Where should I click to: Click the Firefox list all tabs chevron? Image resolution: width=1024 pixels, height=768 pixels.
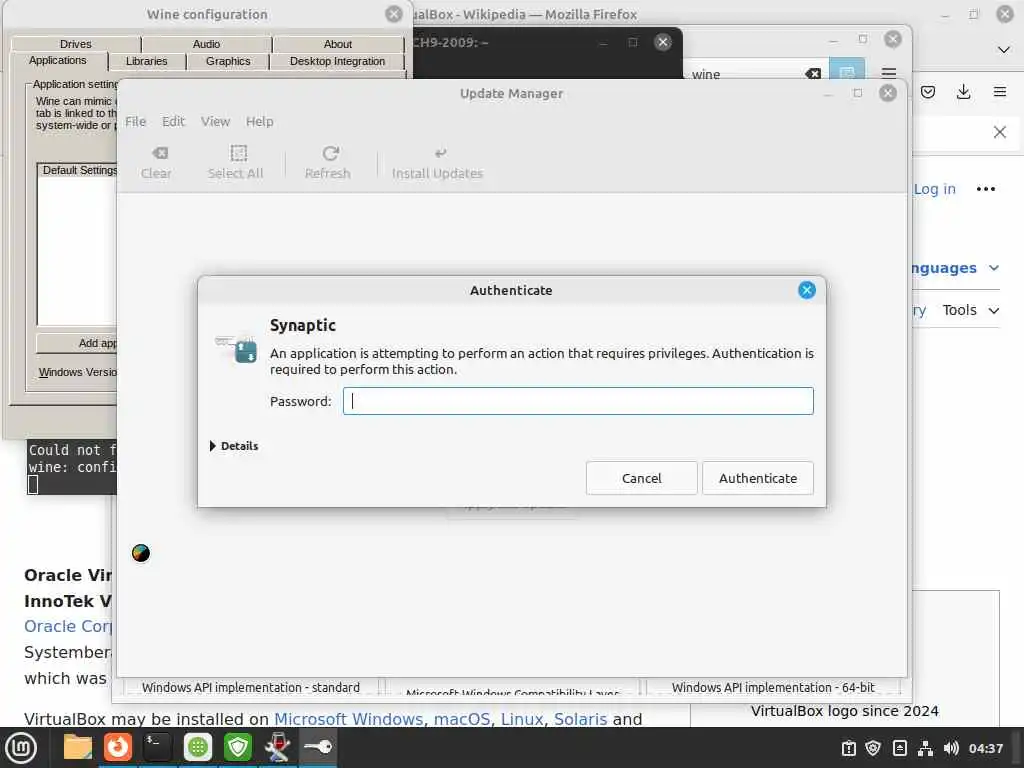pyautogui.click(x=1004, y=50)
